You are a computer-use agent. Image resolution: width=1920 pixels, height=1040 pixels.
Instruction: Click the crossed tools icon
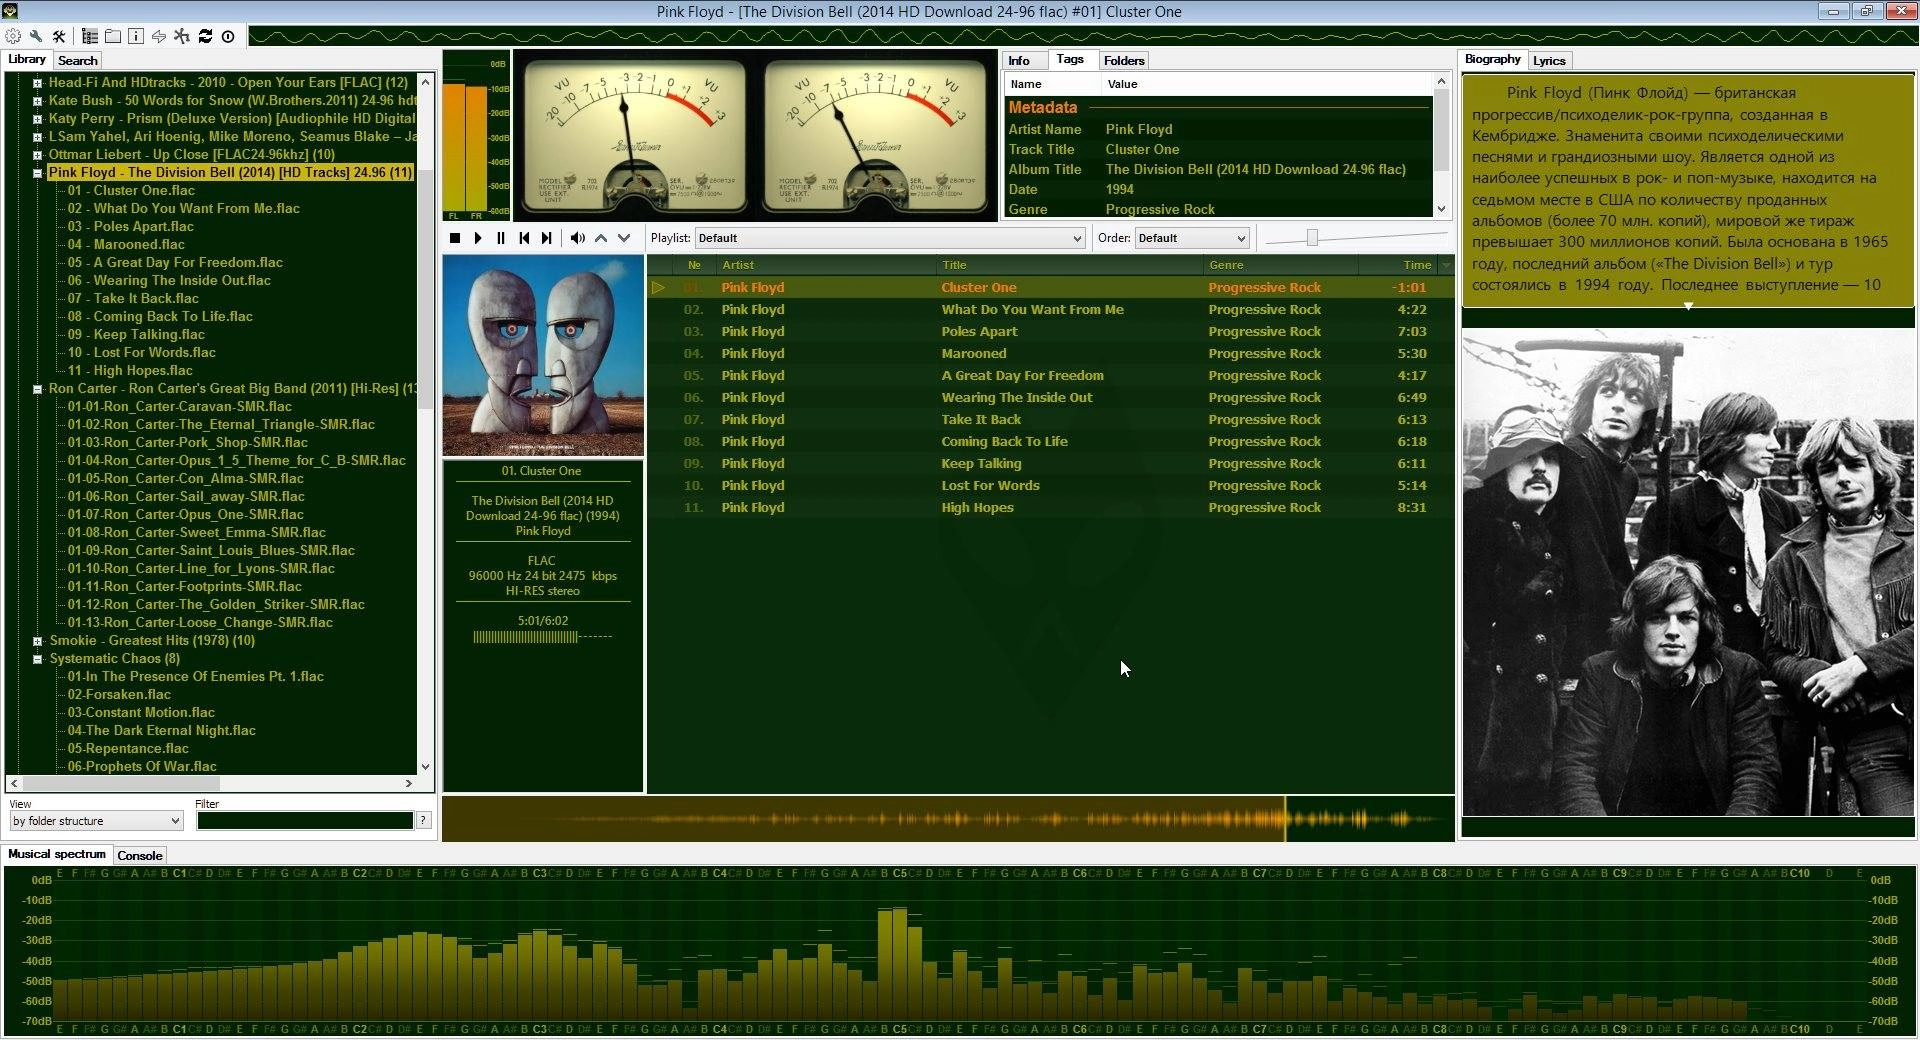(59, 36)
